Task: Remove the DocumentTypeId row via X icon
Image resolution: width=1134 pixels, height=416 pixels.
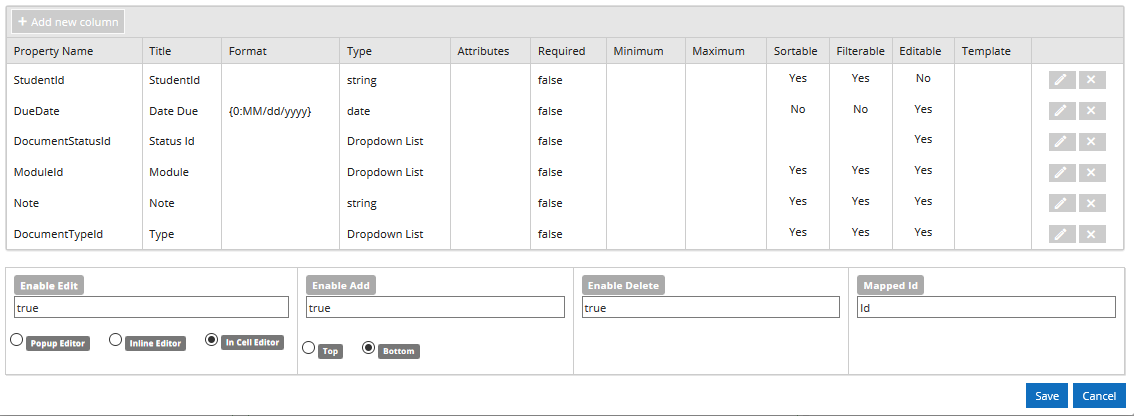Action: [1092, 234]
